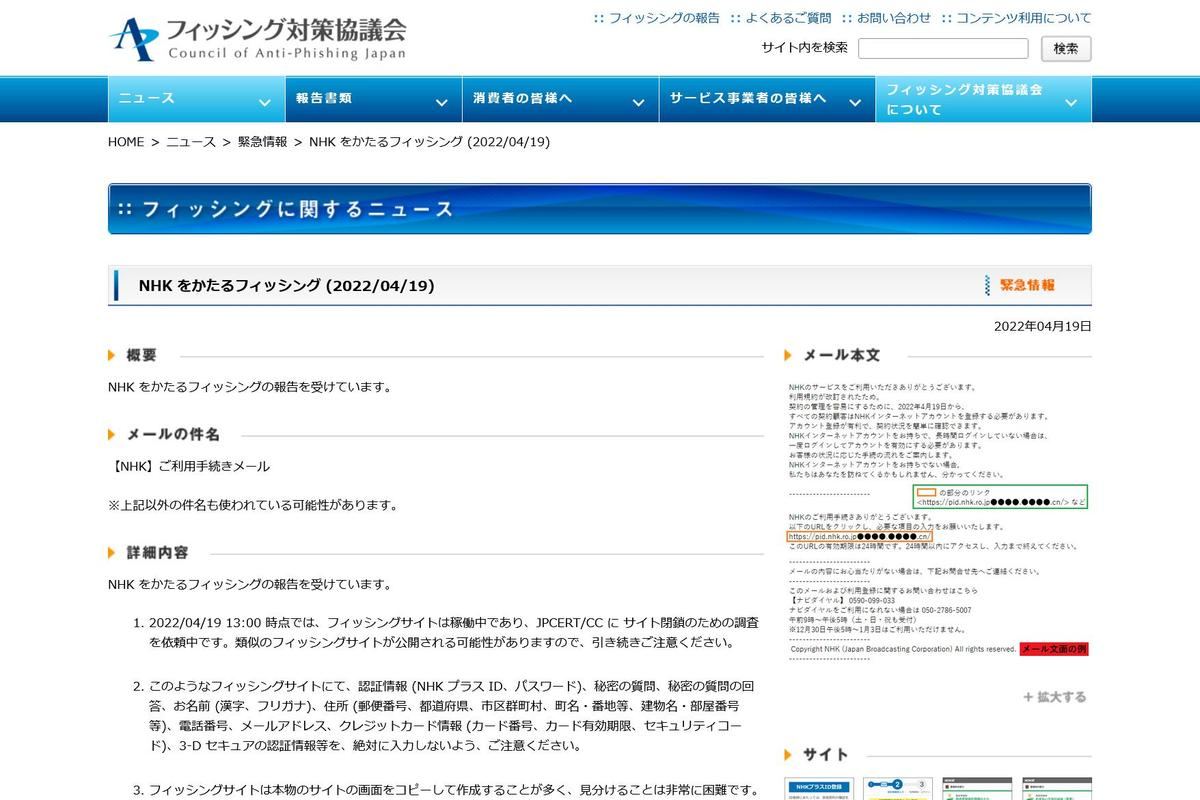Open the 報告書類 menu
Image resolution: width=1200 pixels, height=800 pixels.
(373, 99)
